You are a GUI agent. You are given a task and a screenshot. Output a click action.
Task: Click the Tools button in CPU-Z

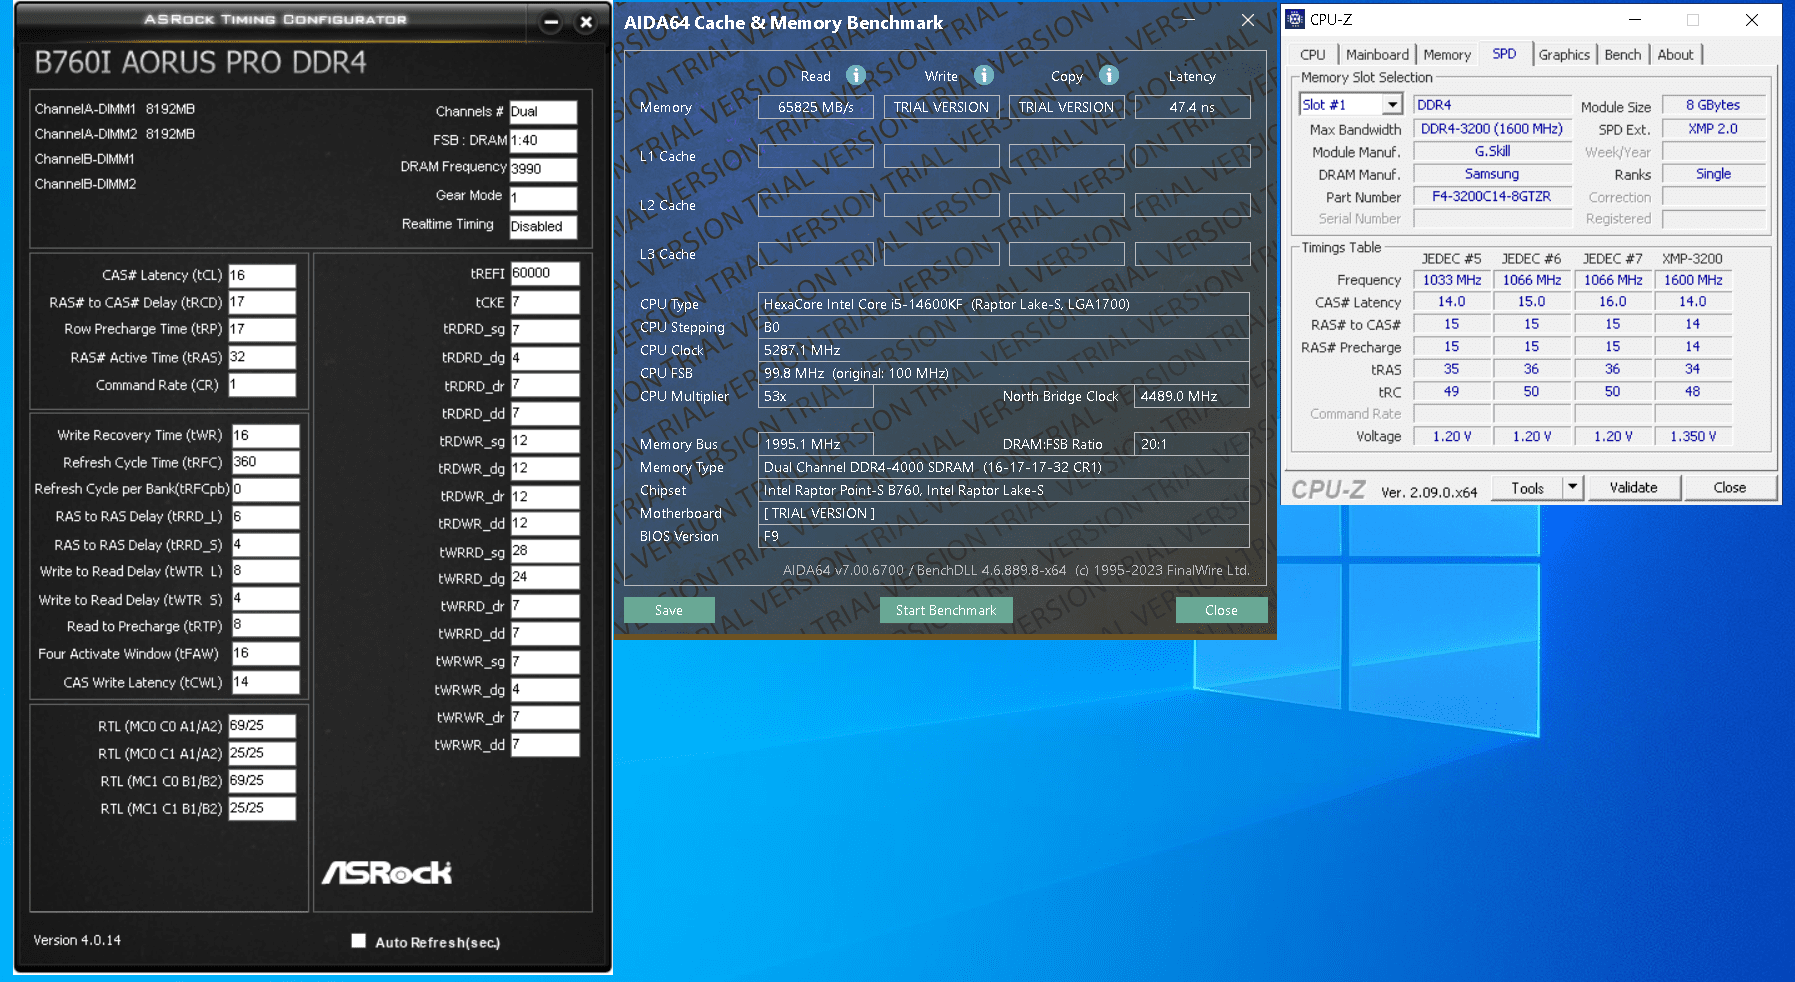click(1527, 488)
